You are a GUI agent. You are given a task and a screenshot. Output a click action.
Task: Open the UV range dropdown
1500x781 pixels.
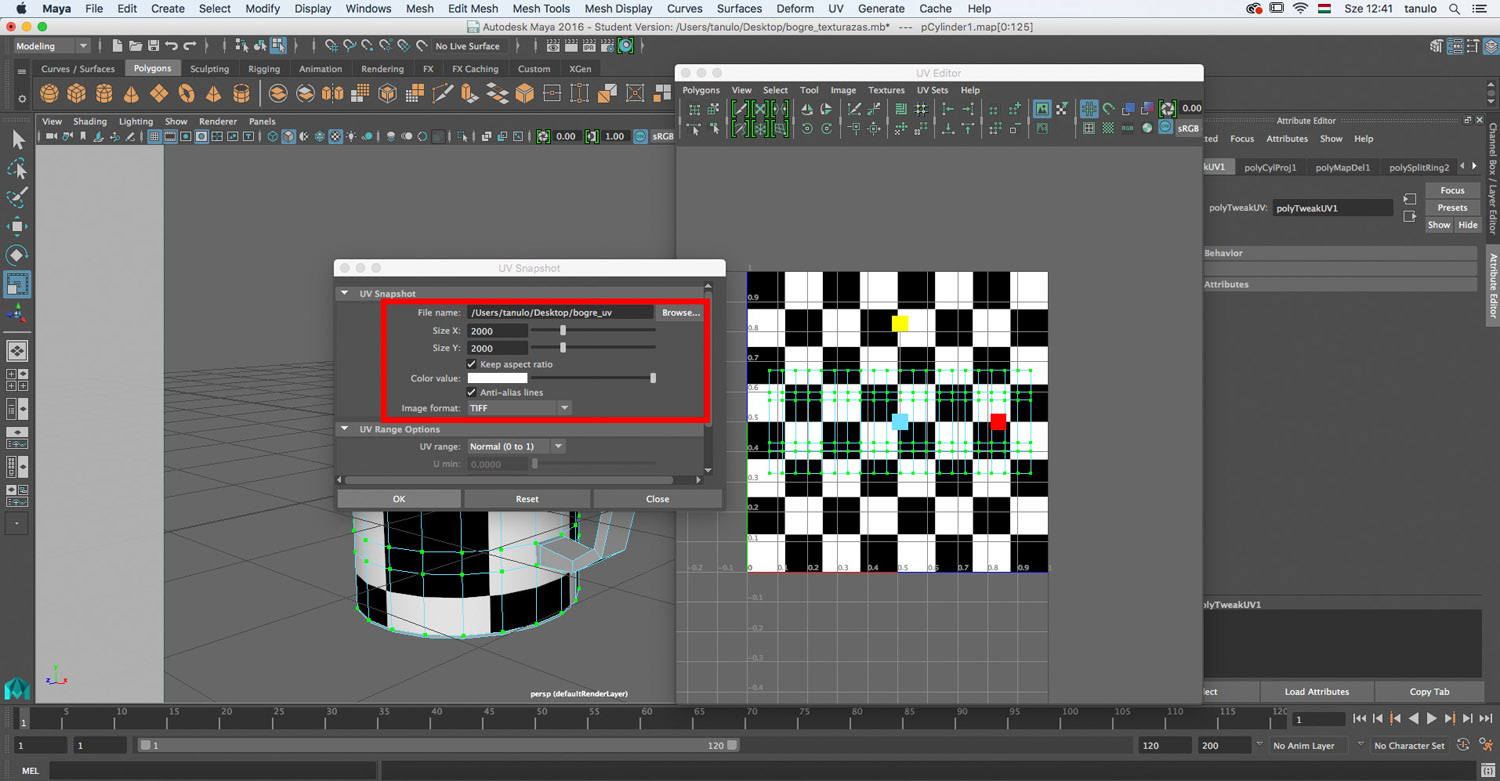pyautogui.click(x=516, y=446)
